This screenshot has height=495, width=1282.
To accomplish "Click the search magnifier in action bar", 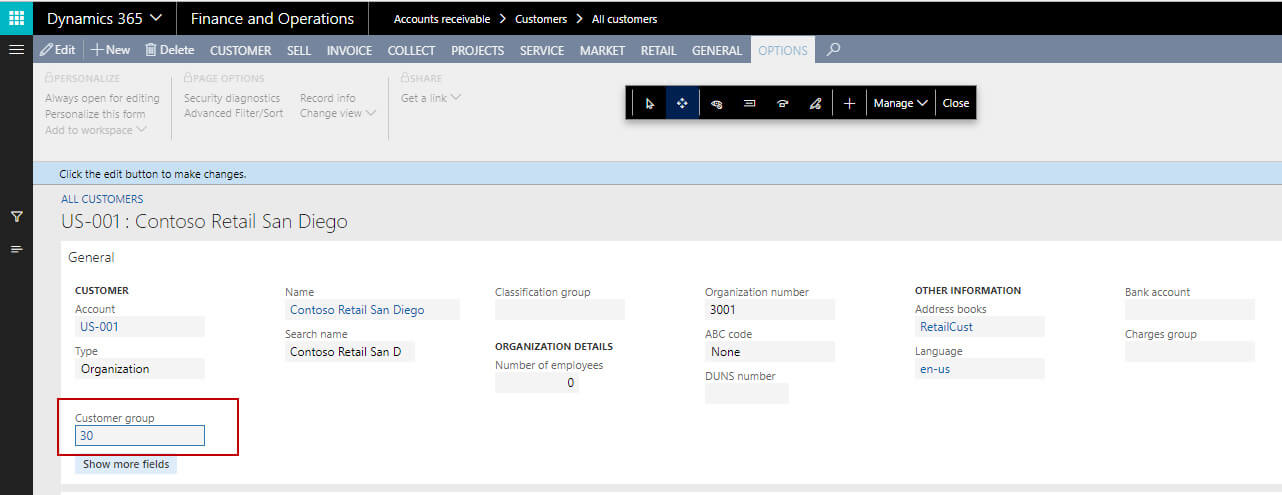I will 833,49.
